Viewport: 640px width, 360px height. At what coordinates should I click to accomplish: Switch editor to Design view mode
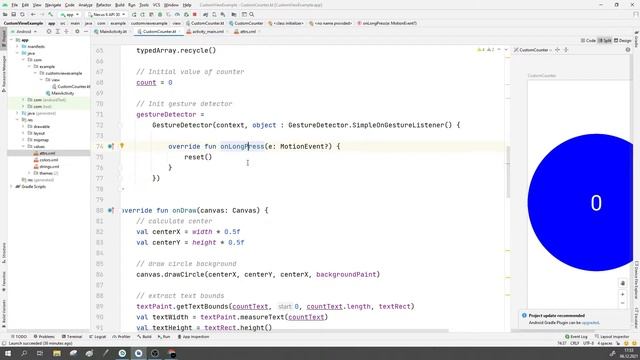[x=622, y=40]
